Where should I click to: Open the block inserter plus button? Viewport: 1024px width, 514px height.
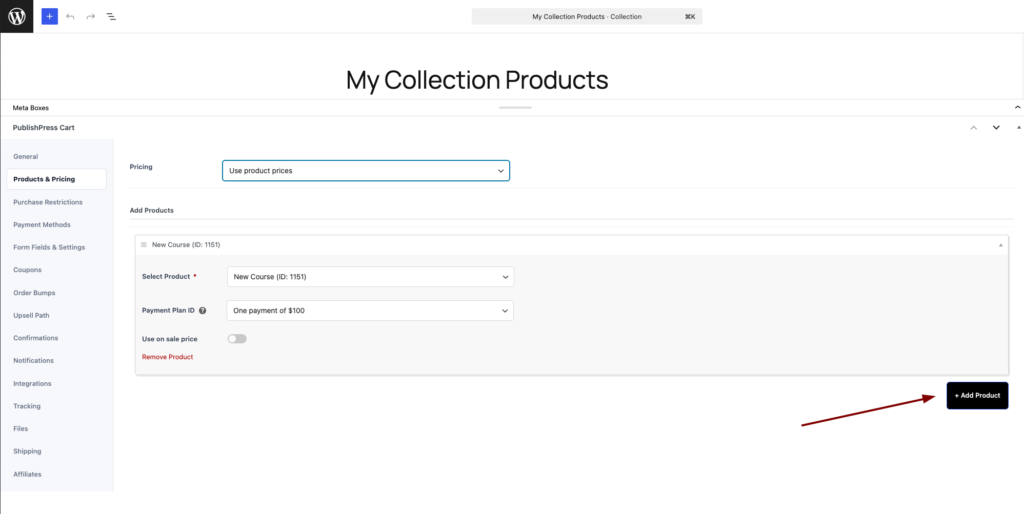[x=50, y=16]
